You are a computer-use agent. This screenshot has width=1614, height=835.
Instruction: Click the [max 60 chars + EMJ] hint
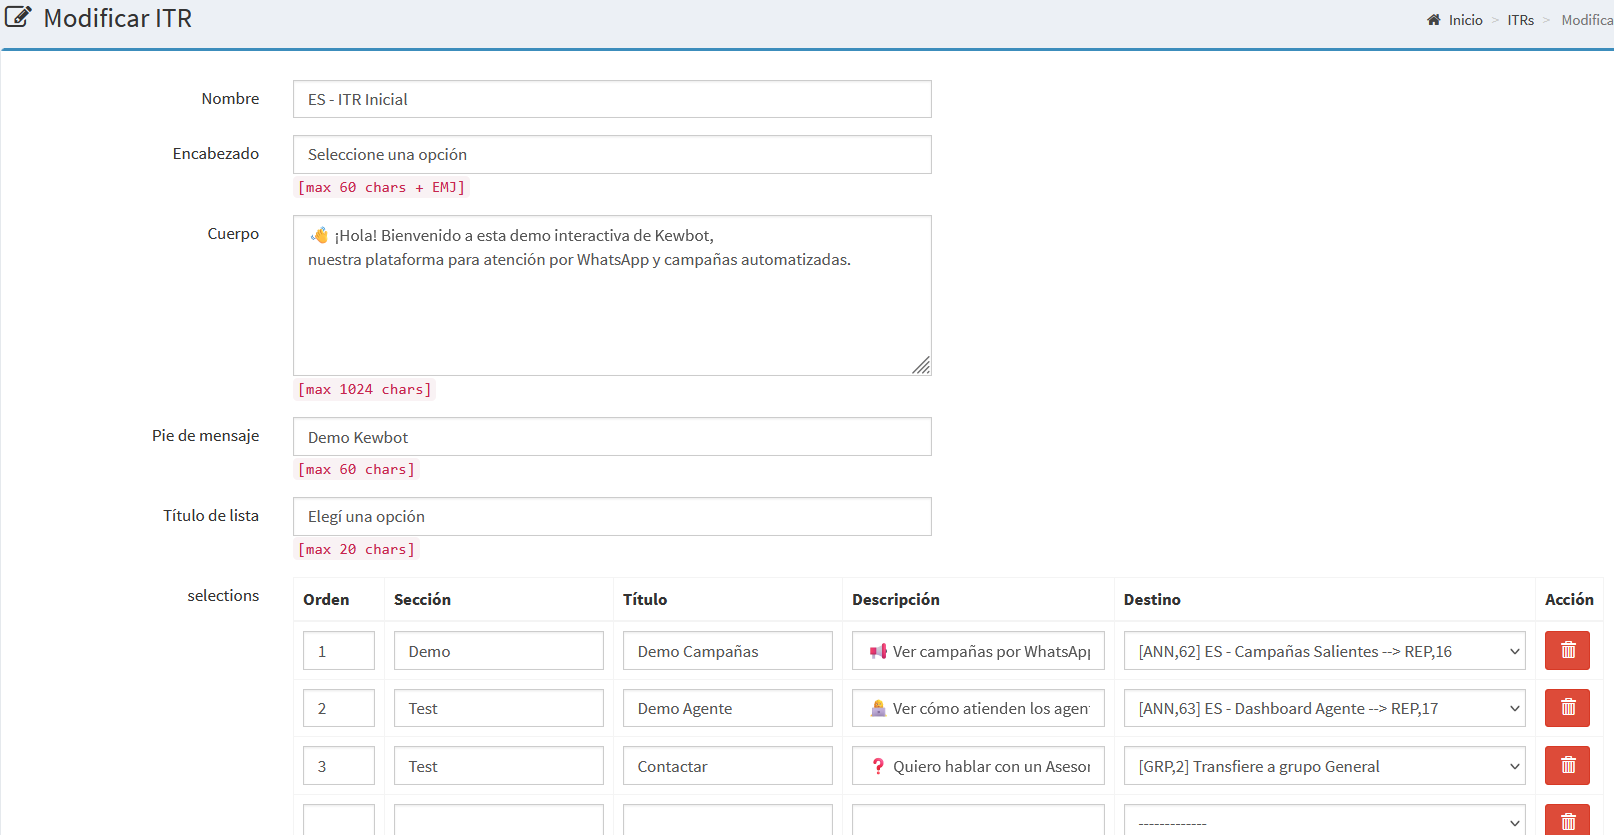click(x=381, y=187)
